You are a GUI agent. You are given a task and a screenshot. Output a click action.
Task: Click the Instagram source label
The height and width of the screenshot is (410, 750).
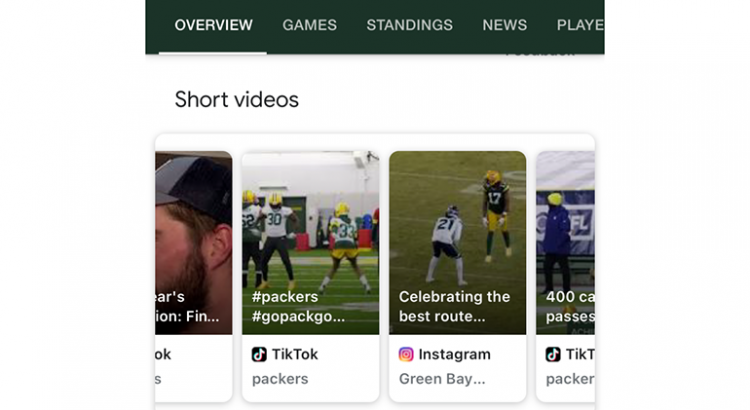coord(454,354)
